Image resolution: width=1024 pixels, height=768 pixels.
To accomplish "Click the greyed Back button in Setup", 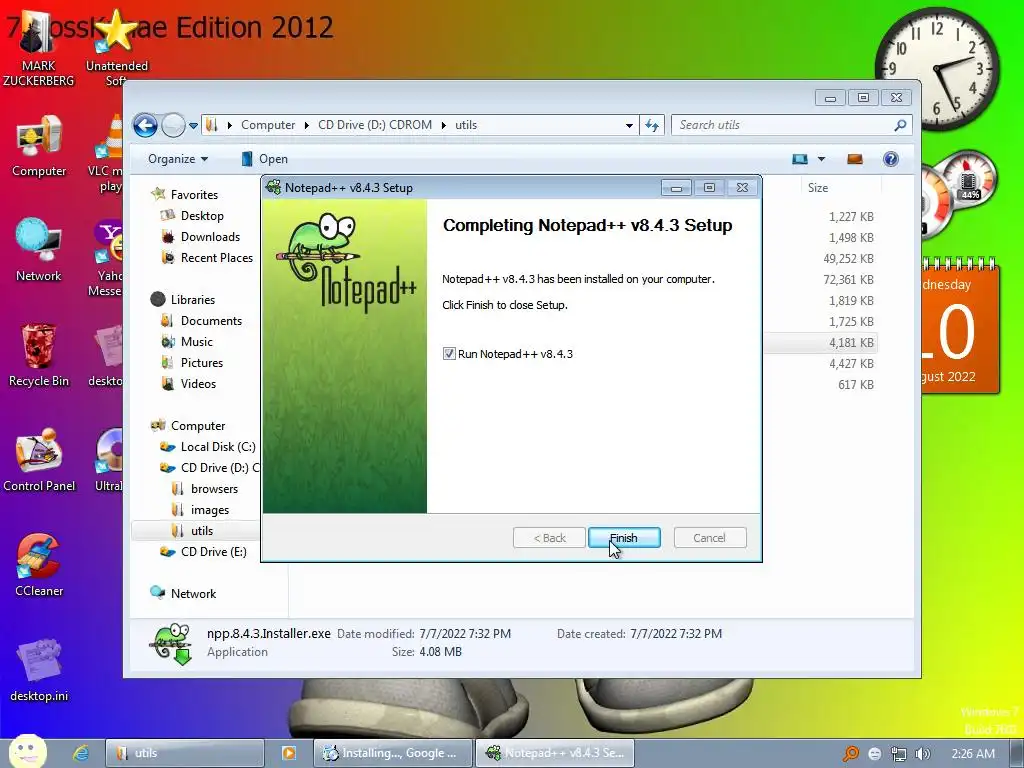I will tap(549, 537).
